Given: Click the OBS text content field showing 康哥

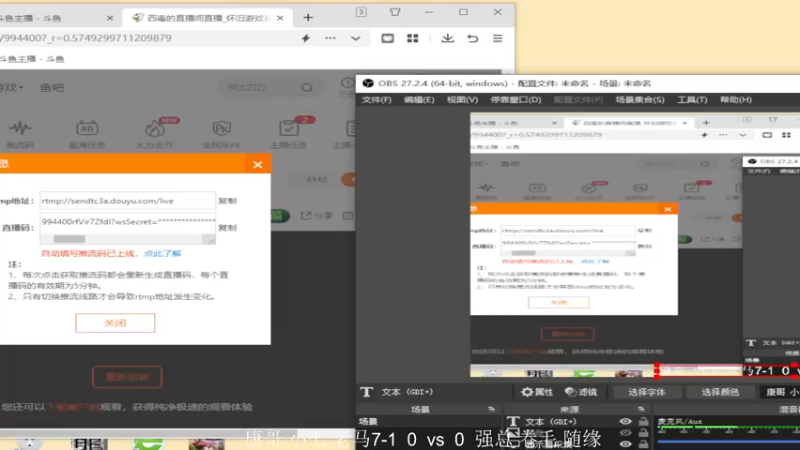Looking at the screenshot, I should coord(781,392).
